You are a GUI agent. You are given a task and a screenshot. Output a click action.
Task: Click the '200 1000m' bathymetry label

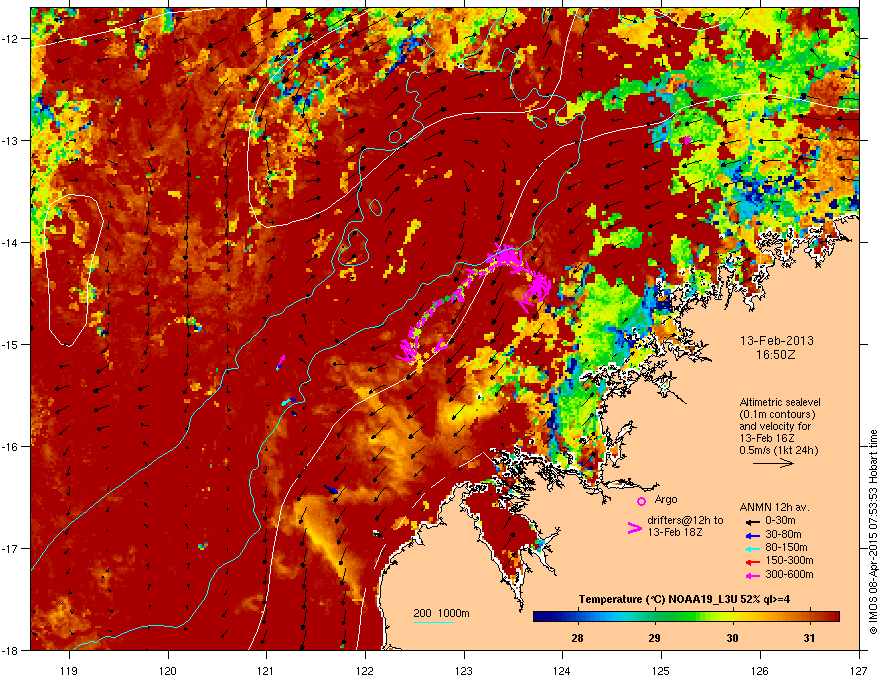[x=441, y=613]
